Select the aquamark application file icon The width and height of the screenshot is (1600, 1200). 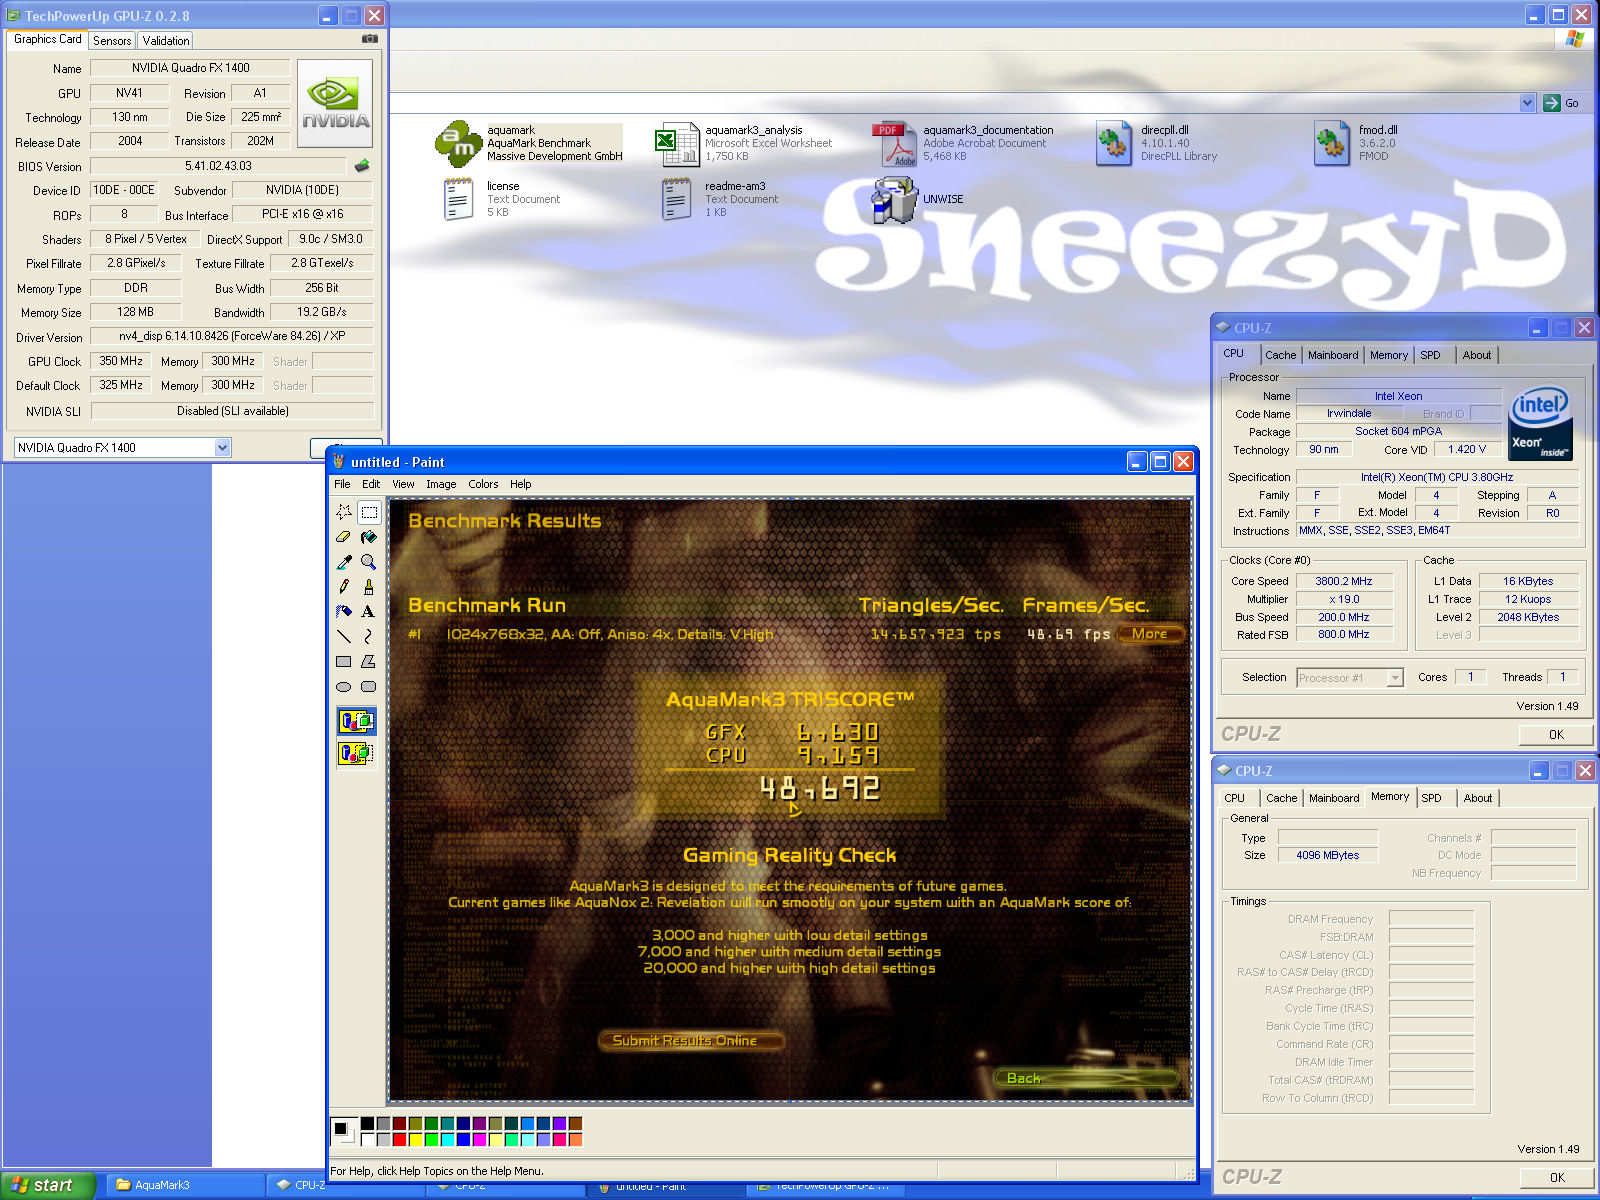click(x=458, y=143)
